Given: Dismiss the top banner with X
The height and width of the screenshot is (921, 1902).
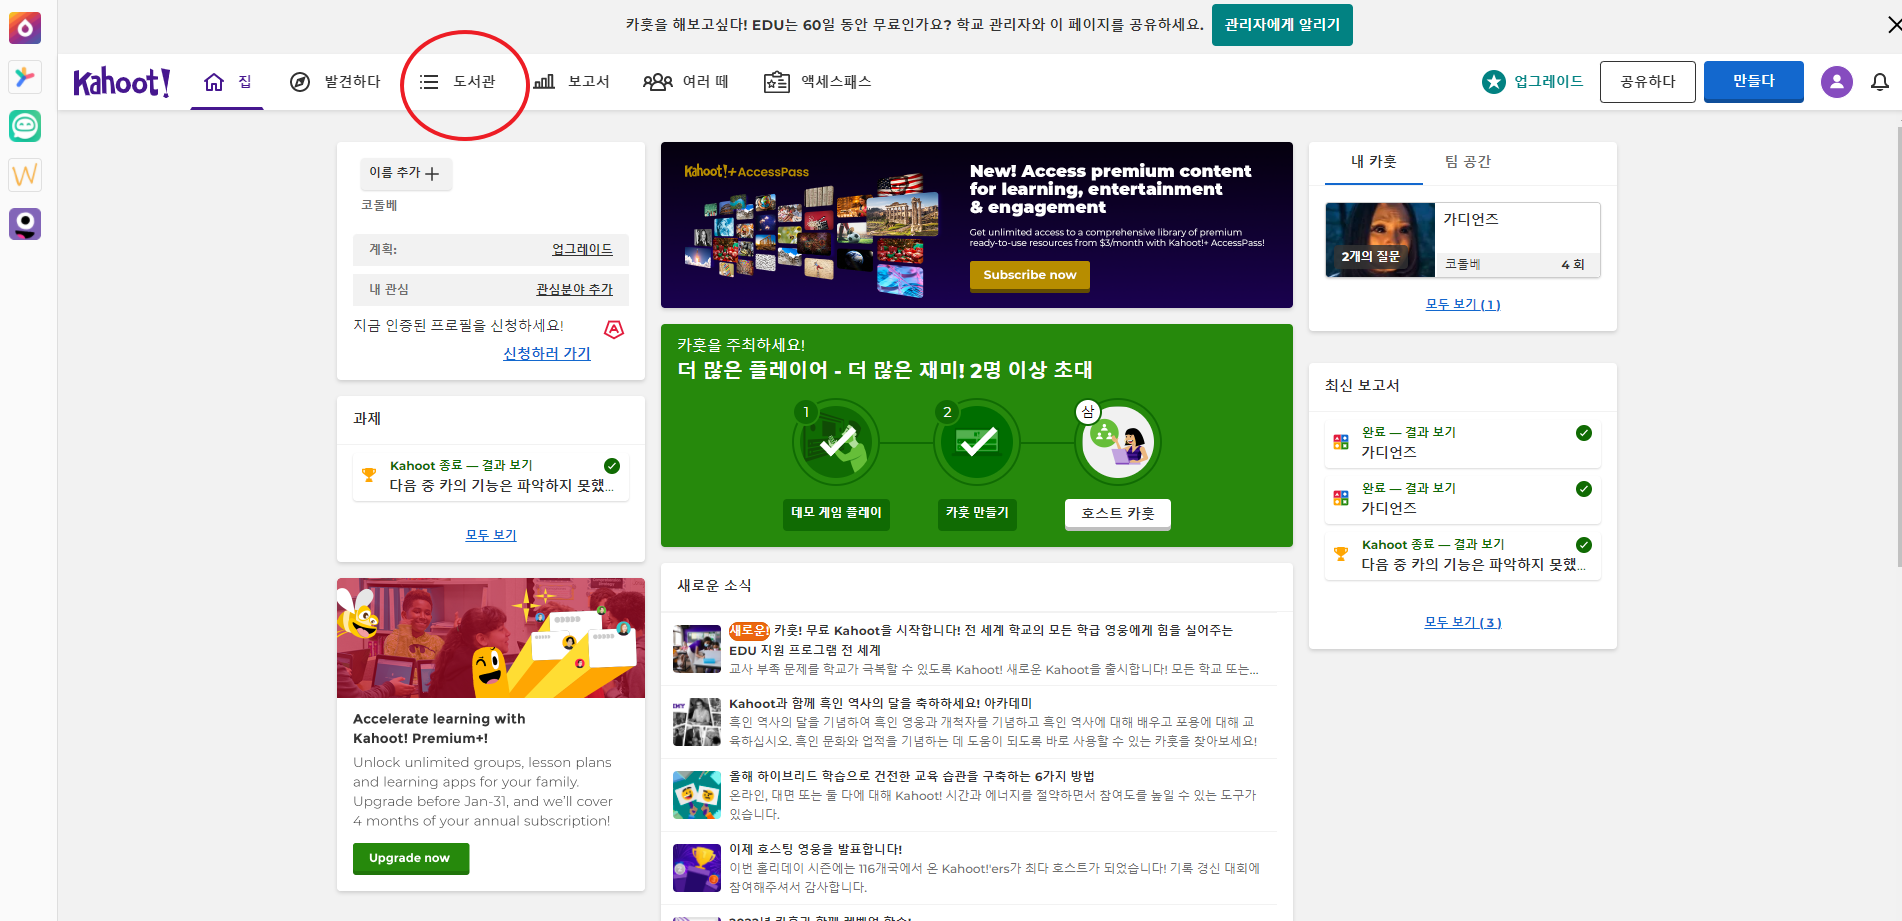Looking at the screenshot, I should coord(1888,24).
